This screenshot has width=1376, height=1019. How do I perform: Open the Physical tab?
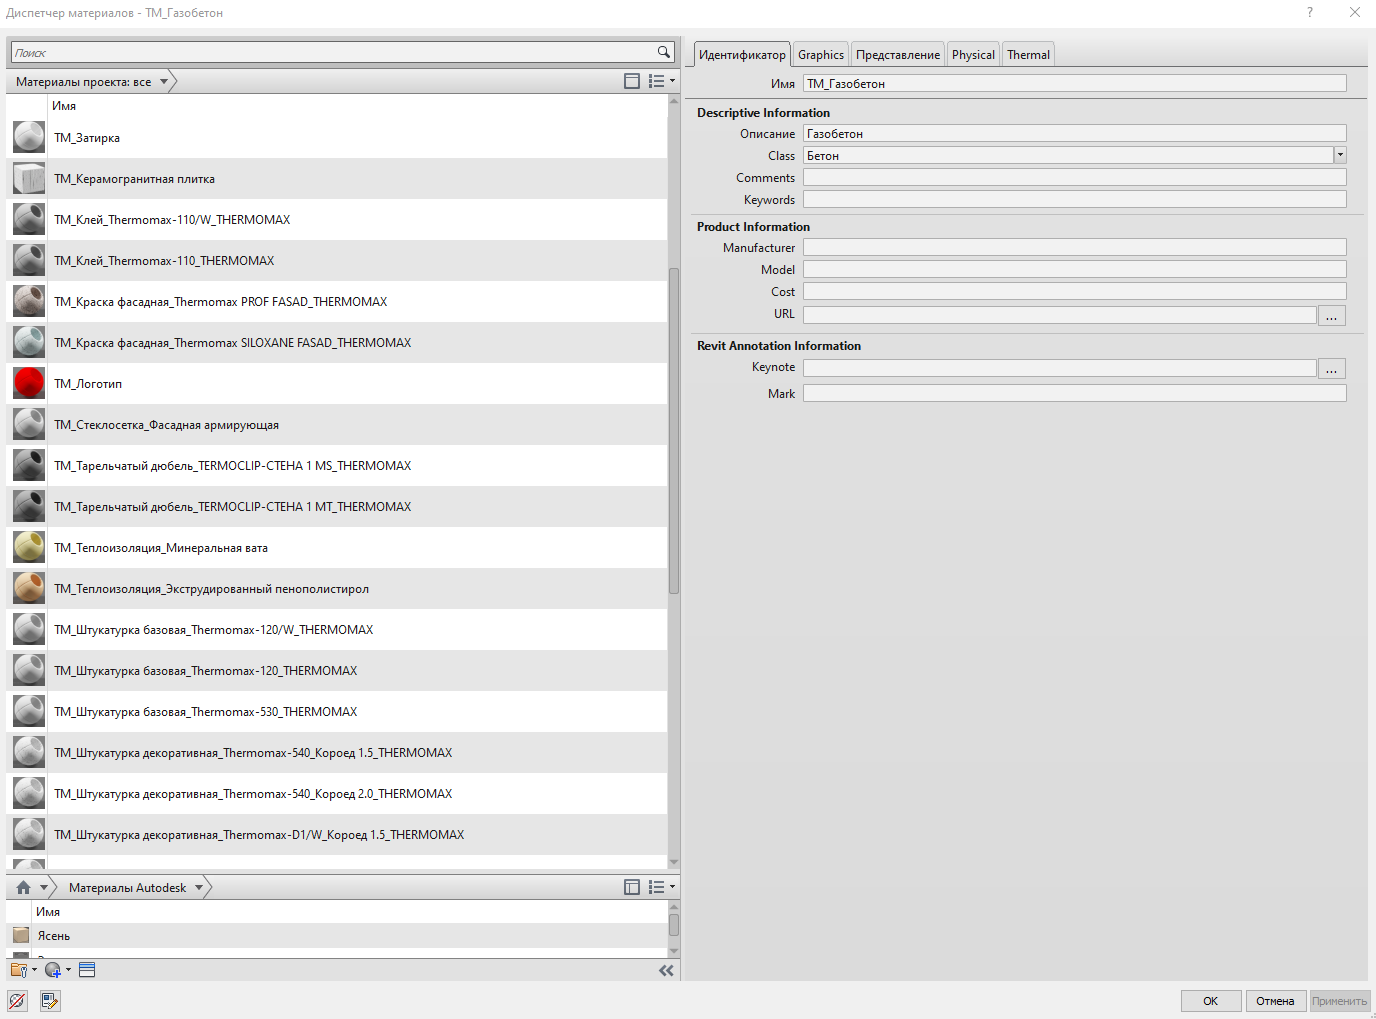pyautogui.click(x=973, y=55)
